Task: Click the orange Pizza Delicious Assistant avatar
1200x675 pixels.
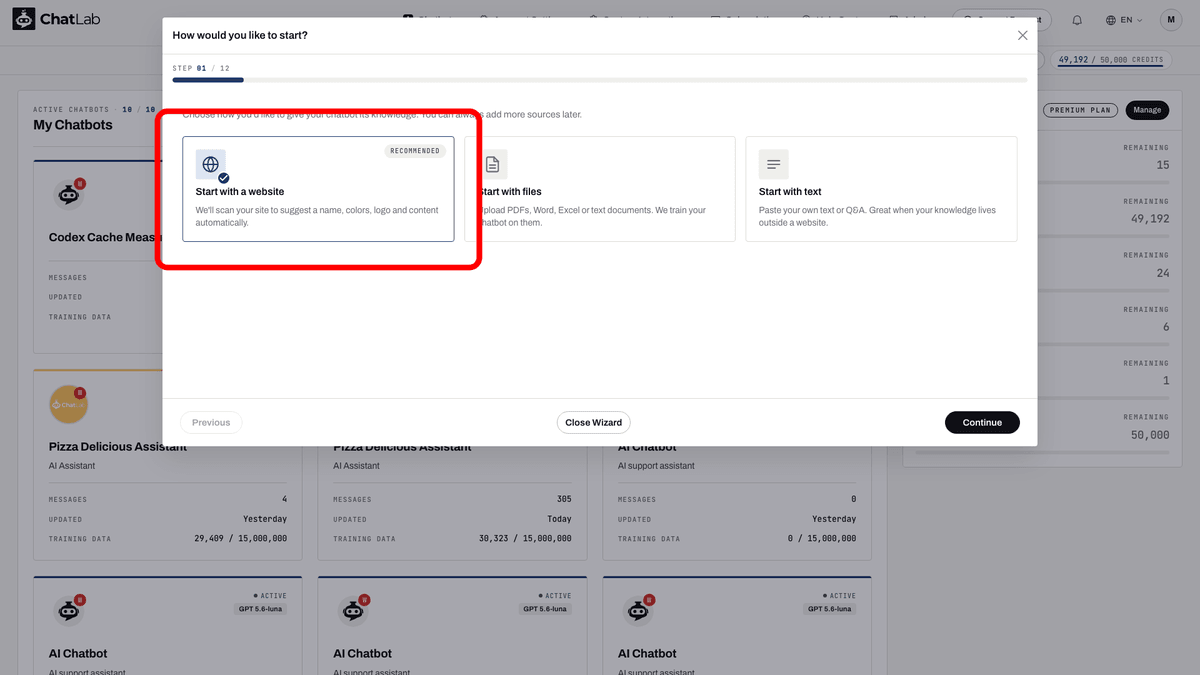Action: [x=68, y=404]
